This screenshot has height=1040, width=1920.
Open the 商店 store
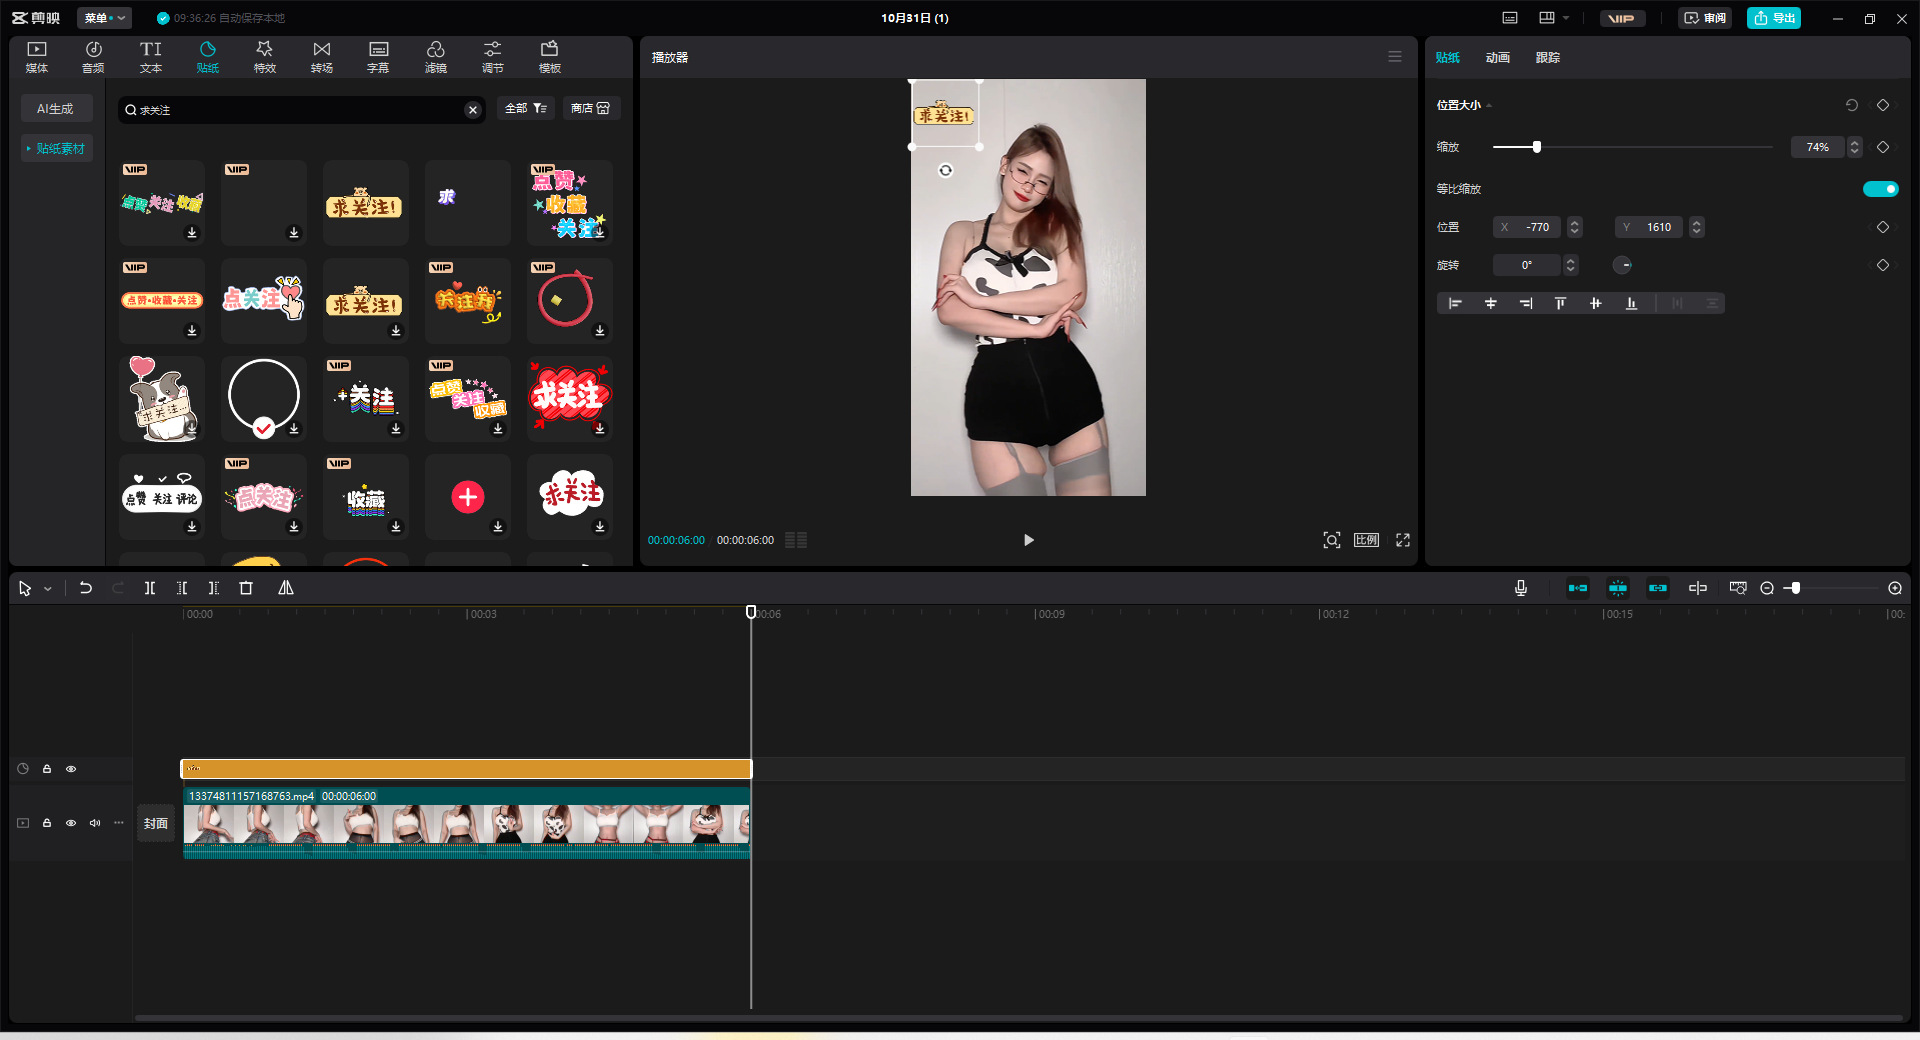click(x=590, y=108)
